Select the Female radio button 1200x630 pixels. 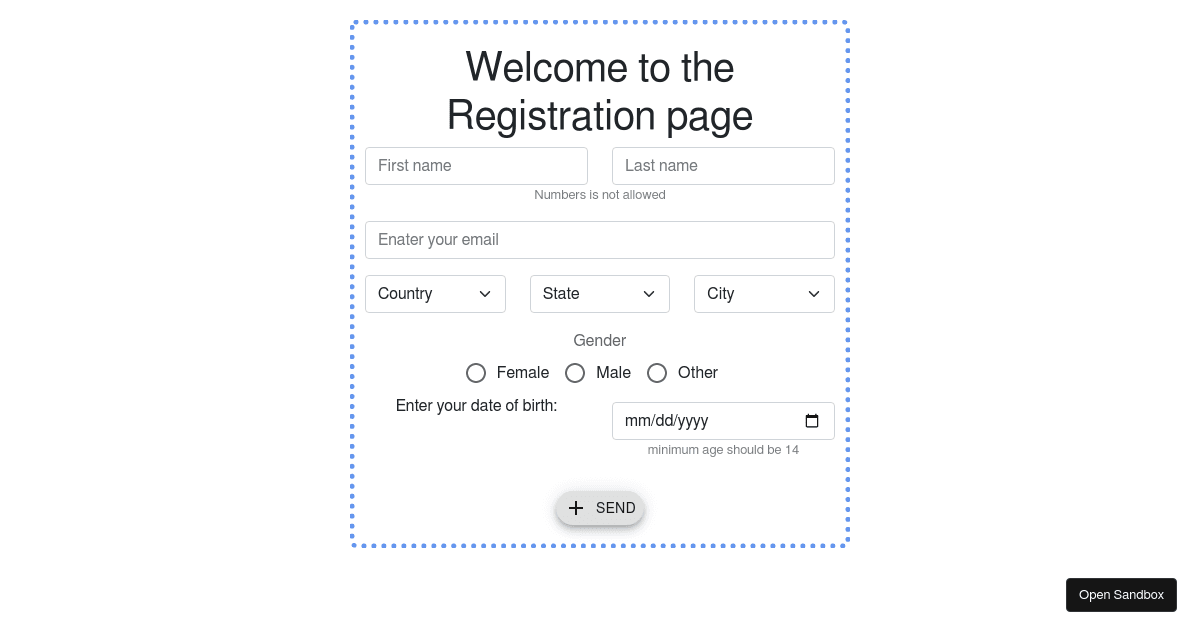476,373
